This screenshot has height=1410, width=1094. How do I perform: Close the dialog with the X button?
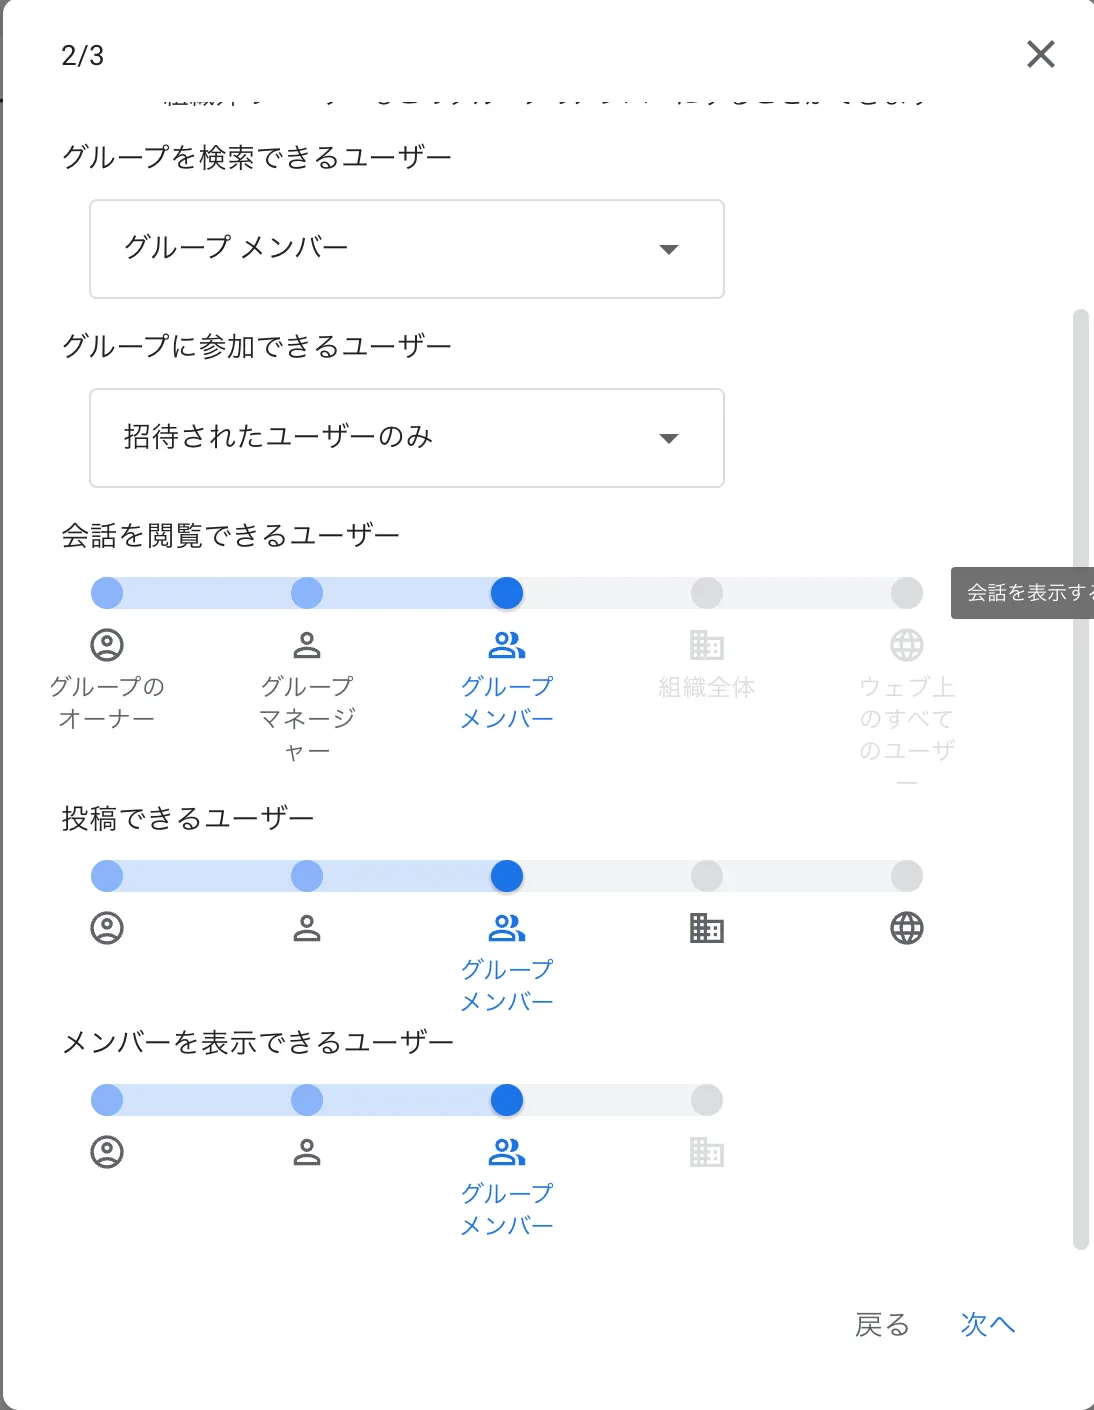tap(1041, 54)
